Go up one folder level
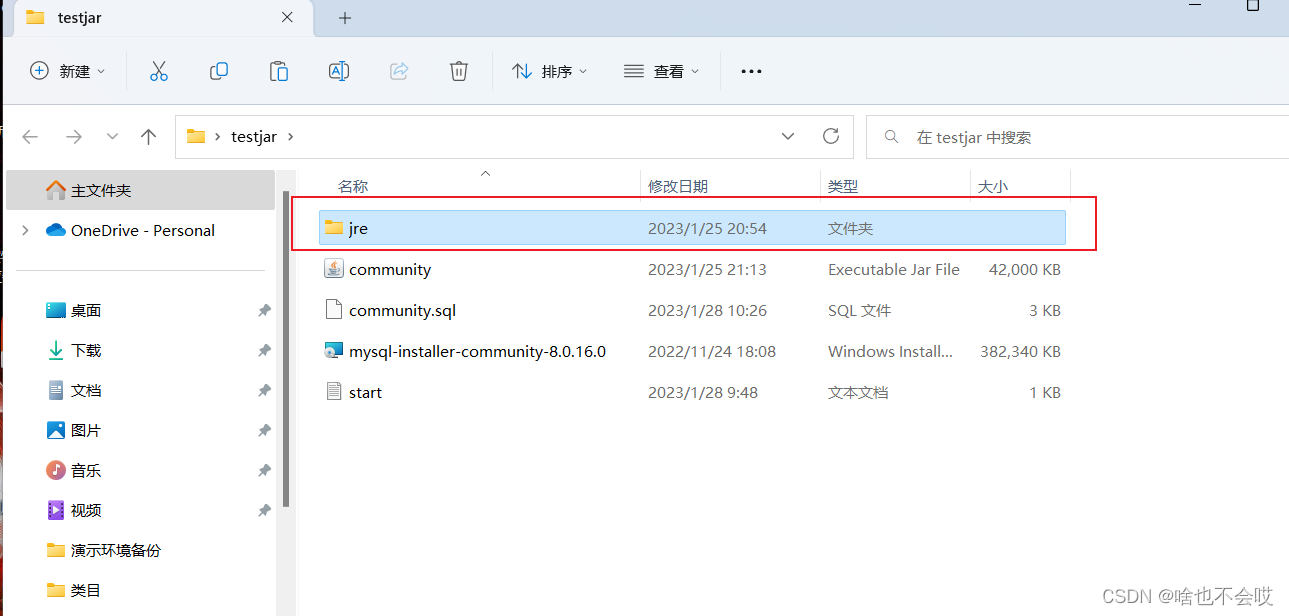Image resolution: width=1289 pixels, height=616 pixels. coord(149,137)
